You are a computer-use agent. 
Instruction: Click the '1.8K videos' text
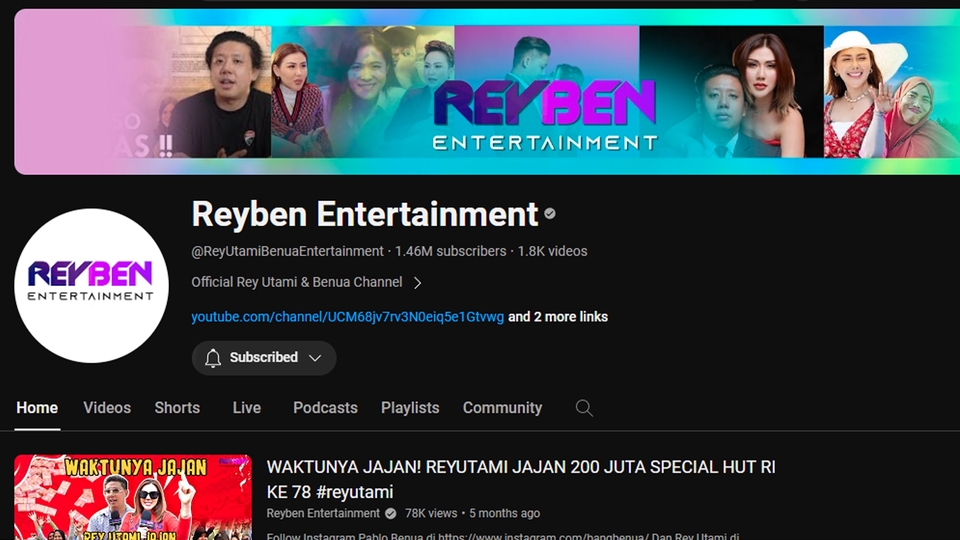pos(552,252)
